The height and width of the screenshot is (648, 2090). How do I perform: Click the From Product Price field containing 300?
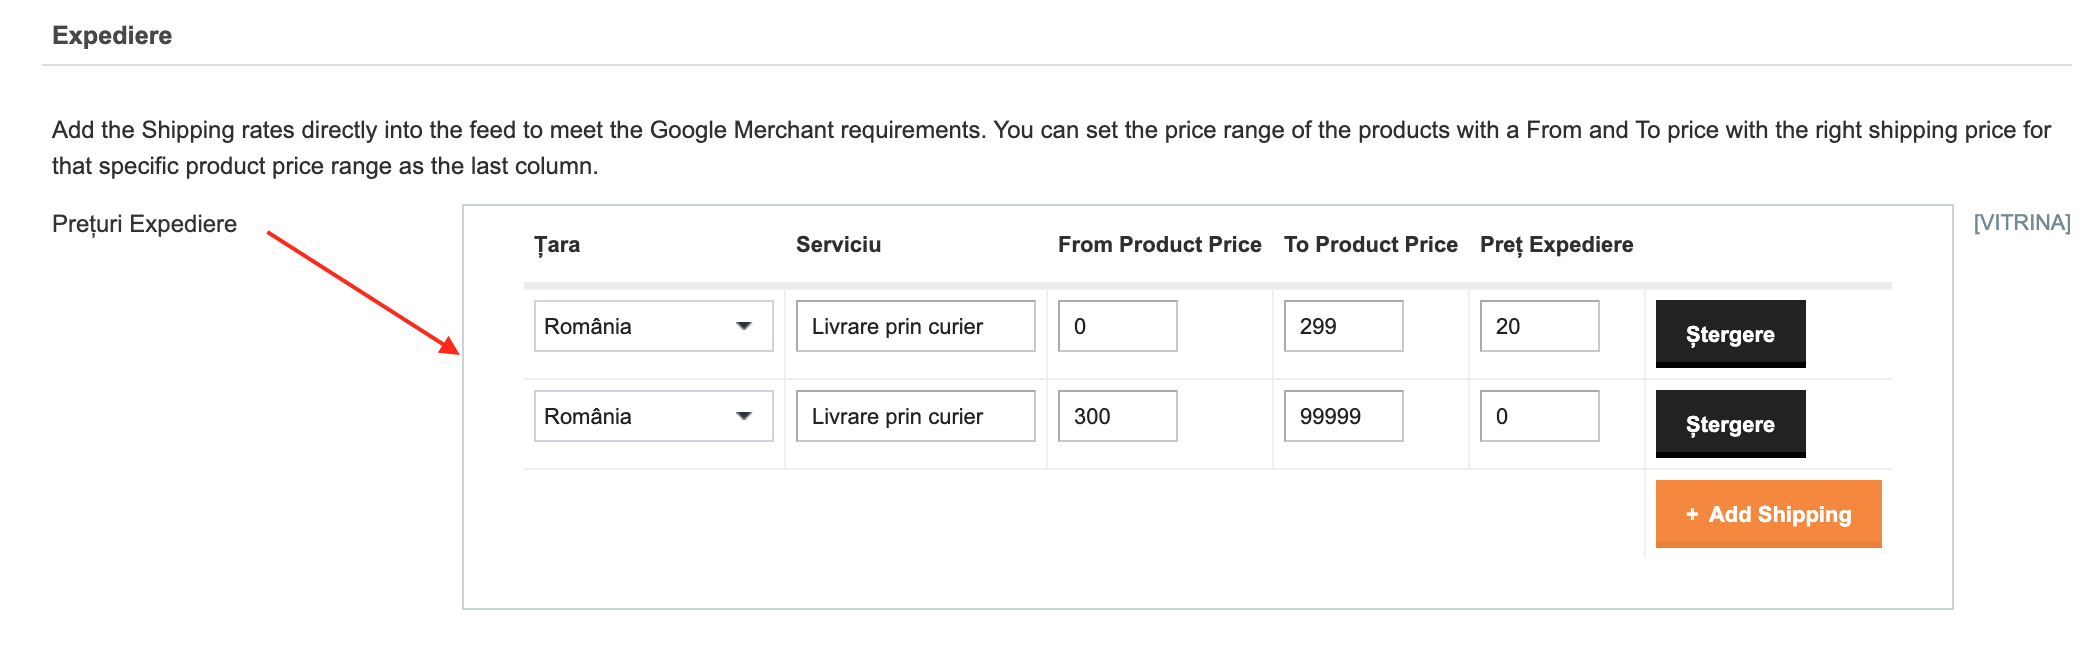(1117, 416)
